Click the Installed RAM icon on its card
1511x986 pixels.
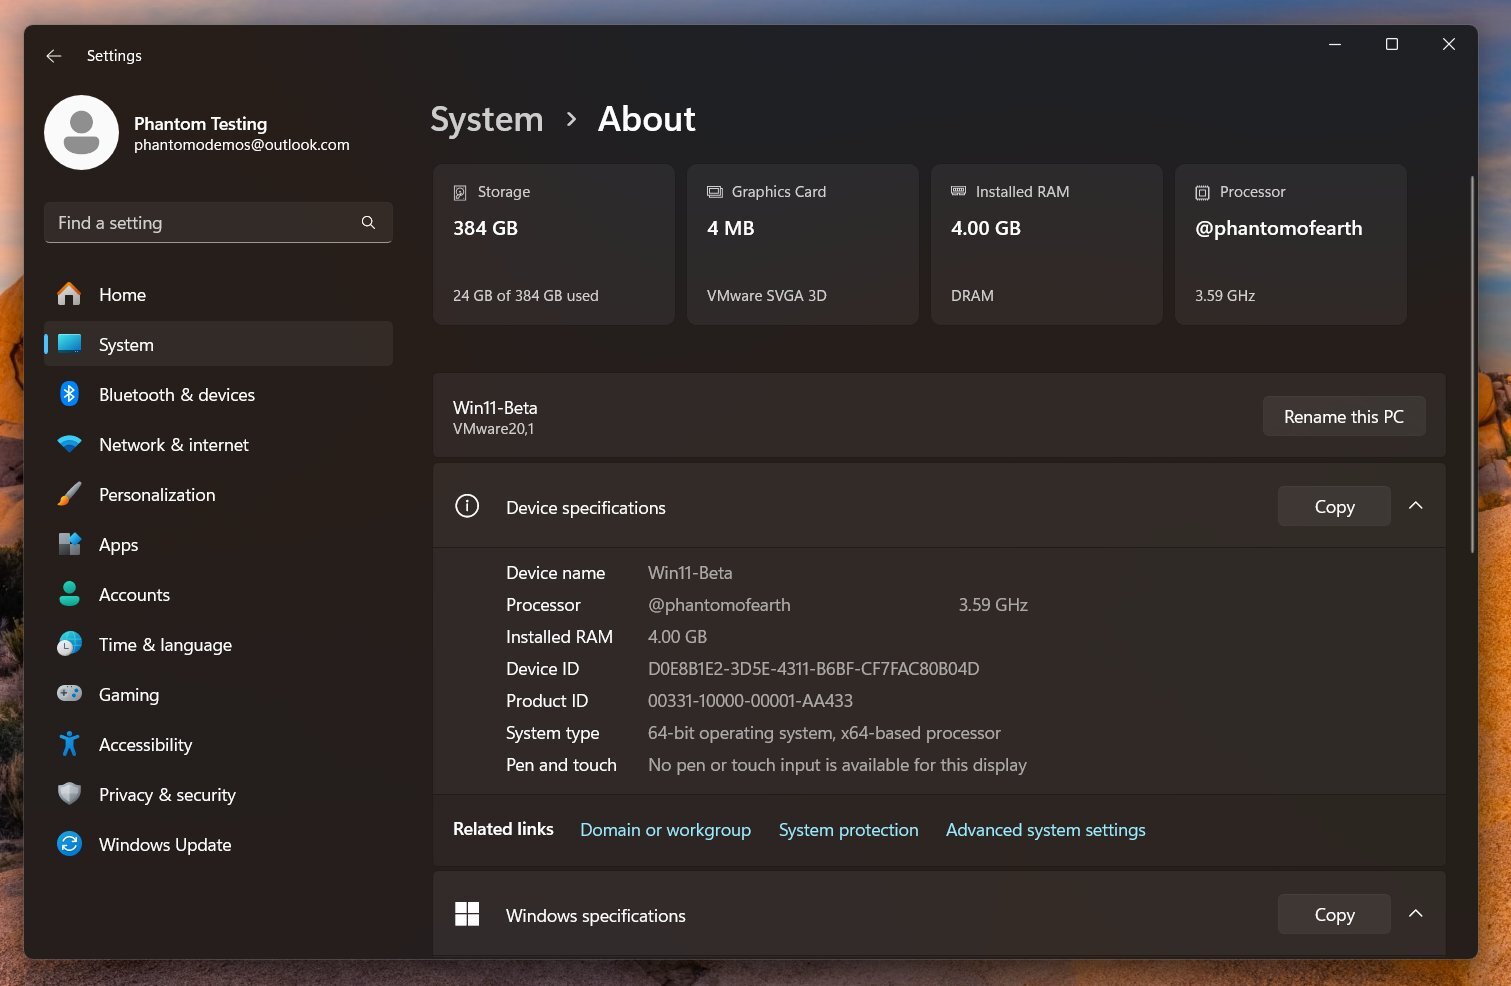click(x=958, y=191)
